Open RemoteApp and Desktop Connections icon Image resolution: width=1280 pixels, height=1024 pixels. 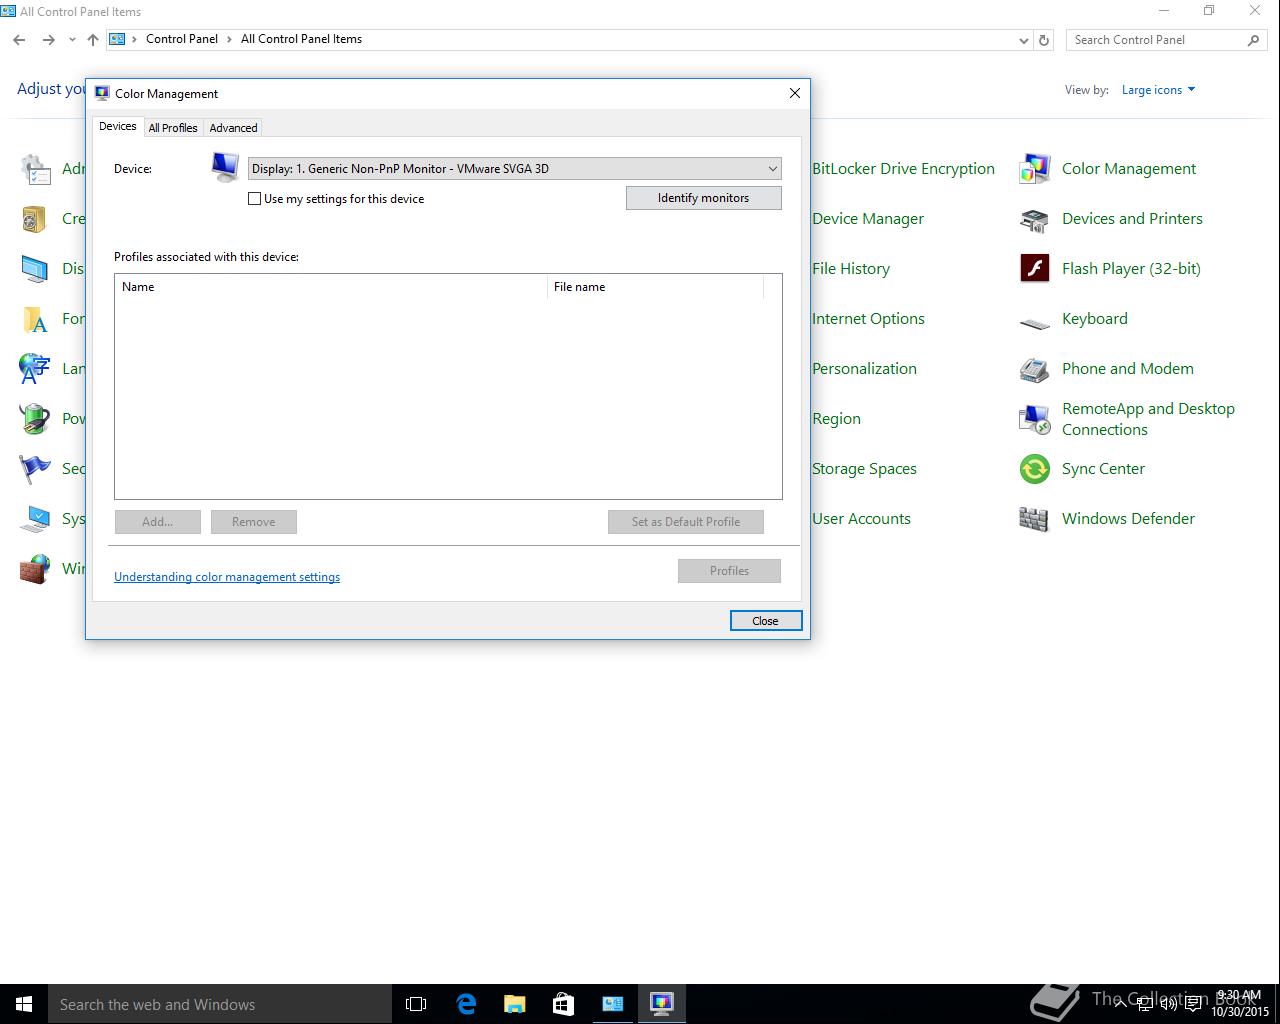click(x=1034, y=419)
